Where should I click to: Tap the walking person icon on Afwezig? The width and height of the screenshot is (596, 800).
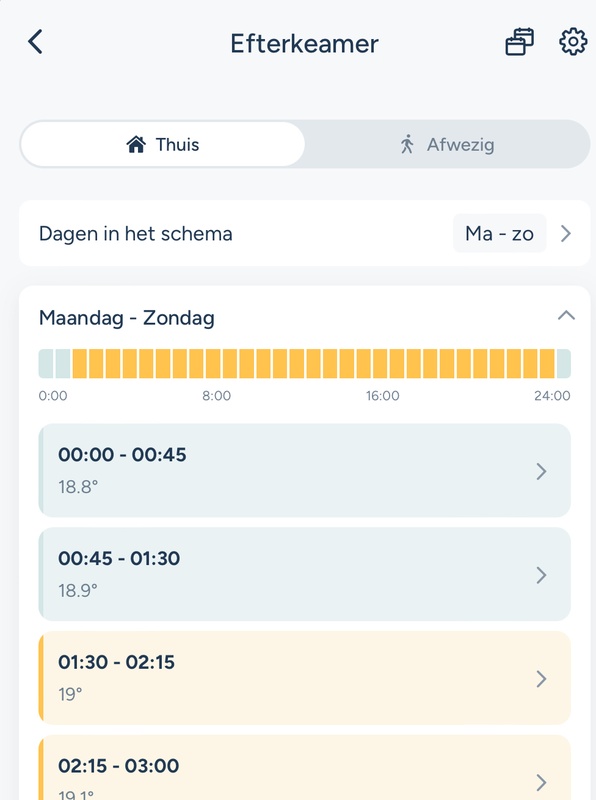pos(413,143)
